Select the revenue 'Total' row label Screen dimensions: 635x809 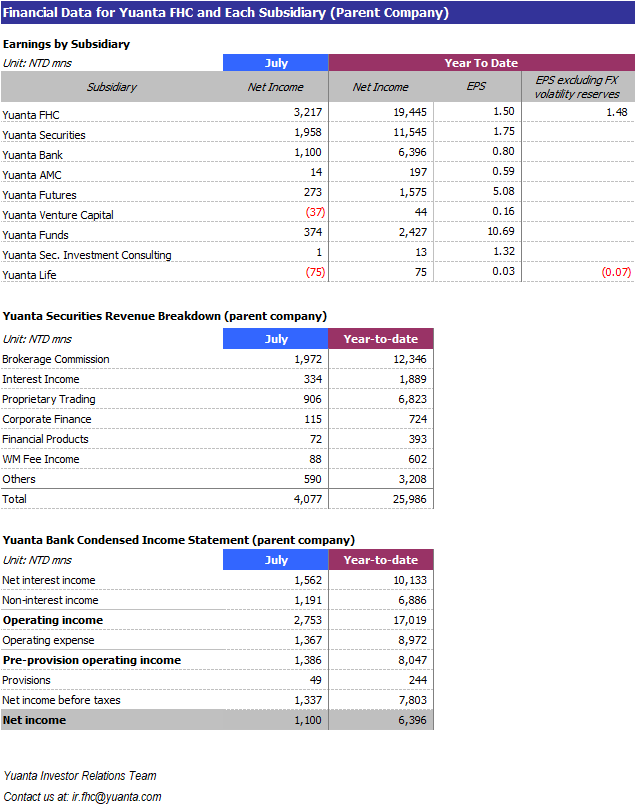[x=14, y=499]
